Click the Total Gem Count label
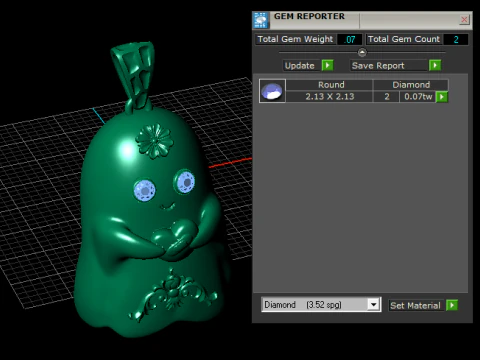This screenshot has width=480, height=360. 404,39
